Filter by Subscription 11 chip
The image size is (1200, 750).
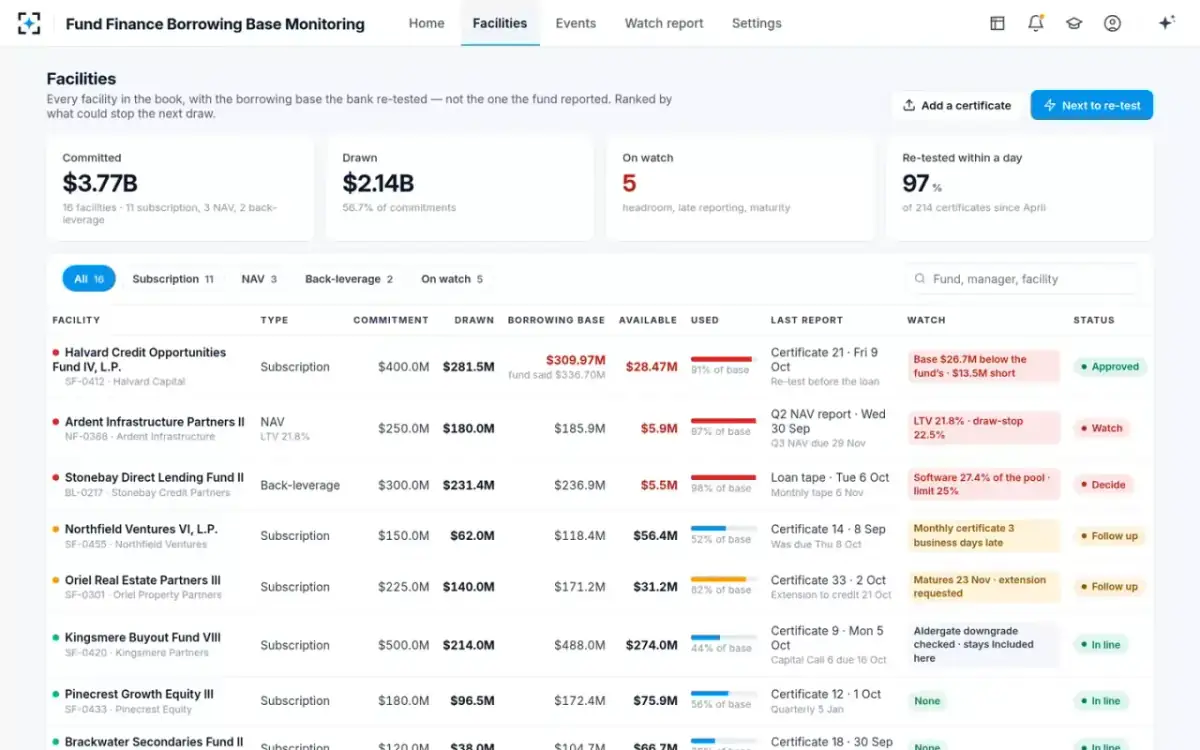coord(173,279)
